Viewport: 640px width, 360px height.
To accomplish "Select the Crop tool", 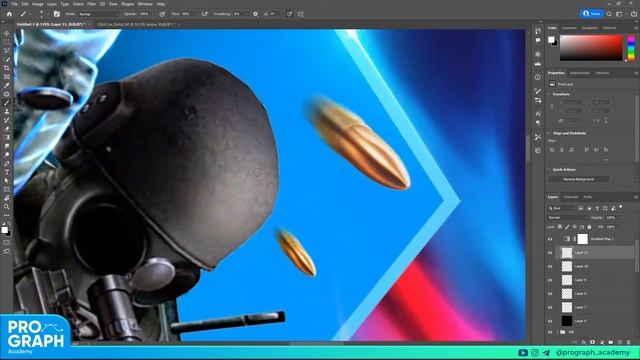I will tap(7, 68).
